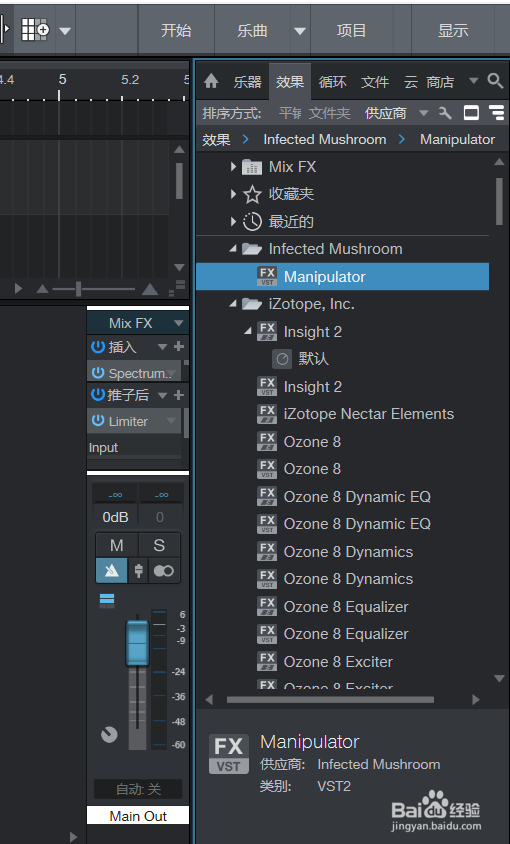
Task: Click the pan knob on main channel
Action: click(x=109, y=734)
